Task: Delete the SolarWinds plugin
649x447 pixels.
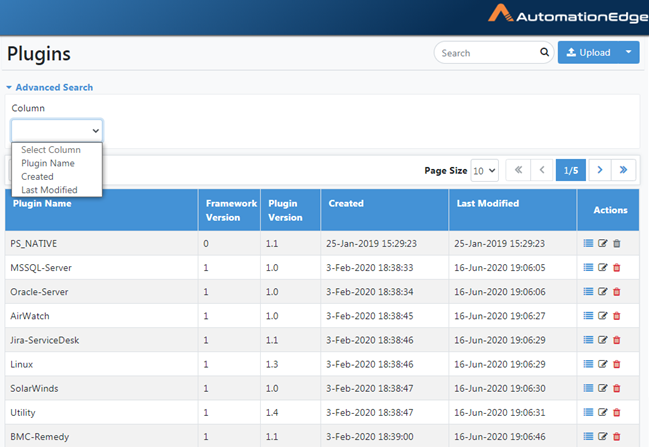Action: [x=617, y=388]
